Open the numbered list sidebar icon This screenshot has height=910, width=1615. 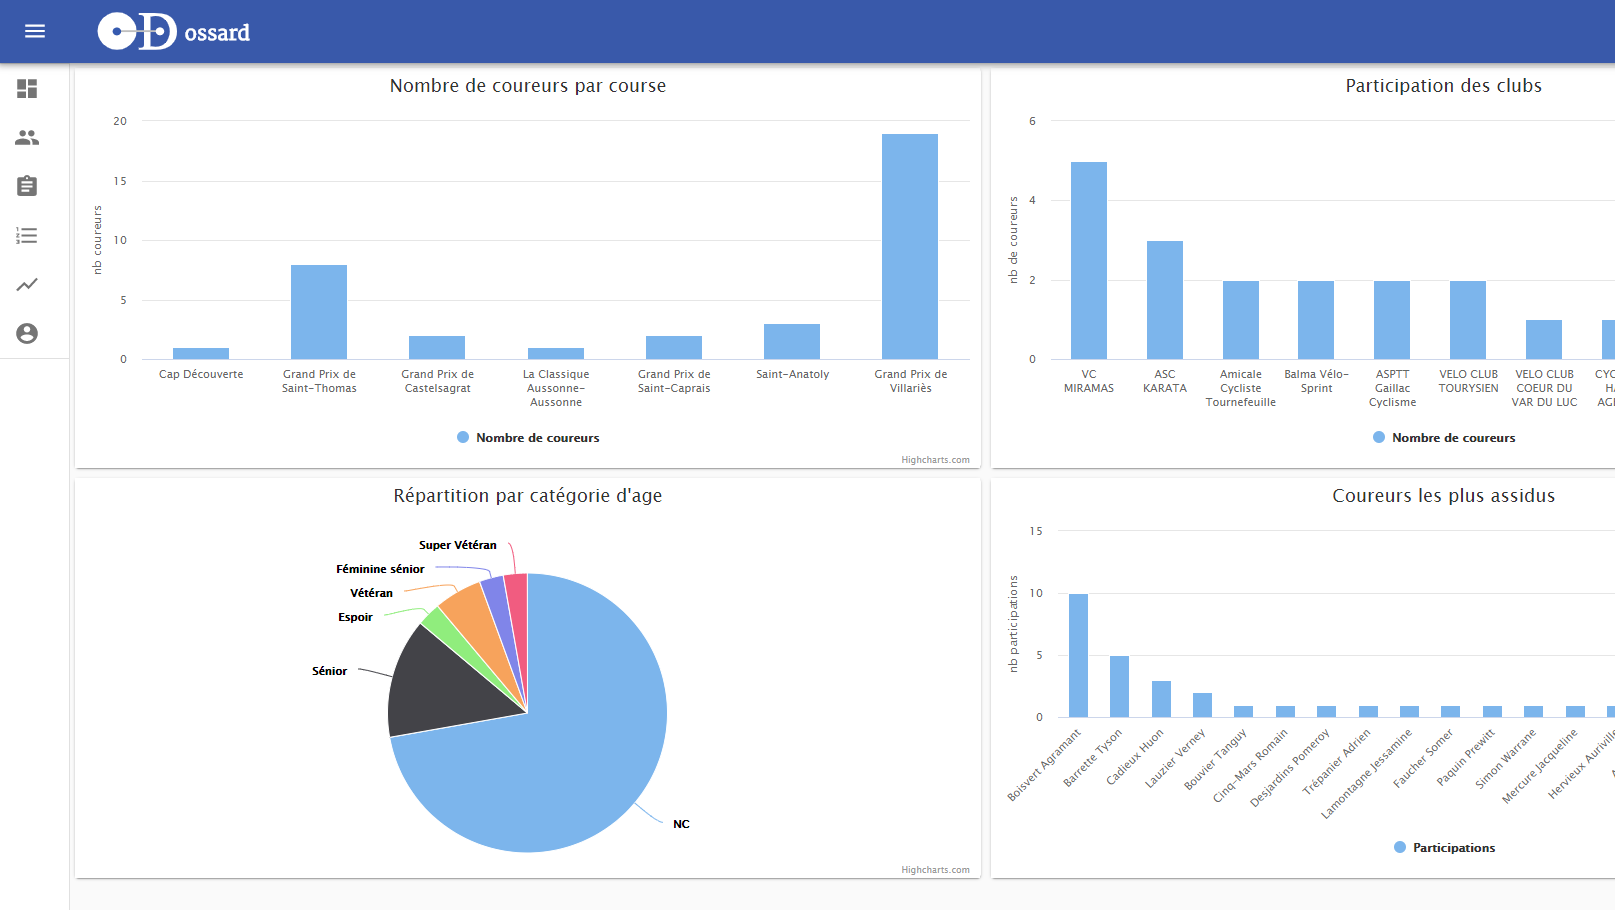point(27,235)
